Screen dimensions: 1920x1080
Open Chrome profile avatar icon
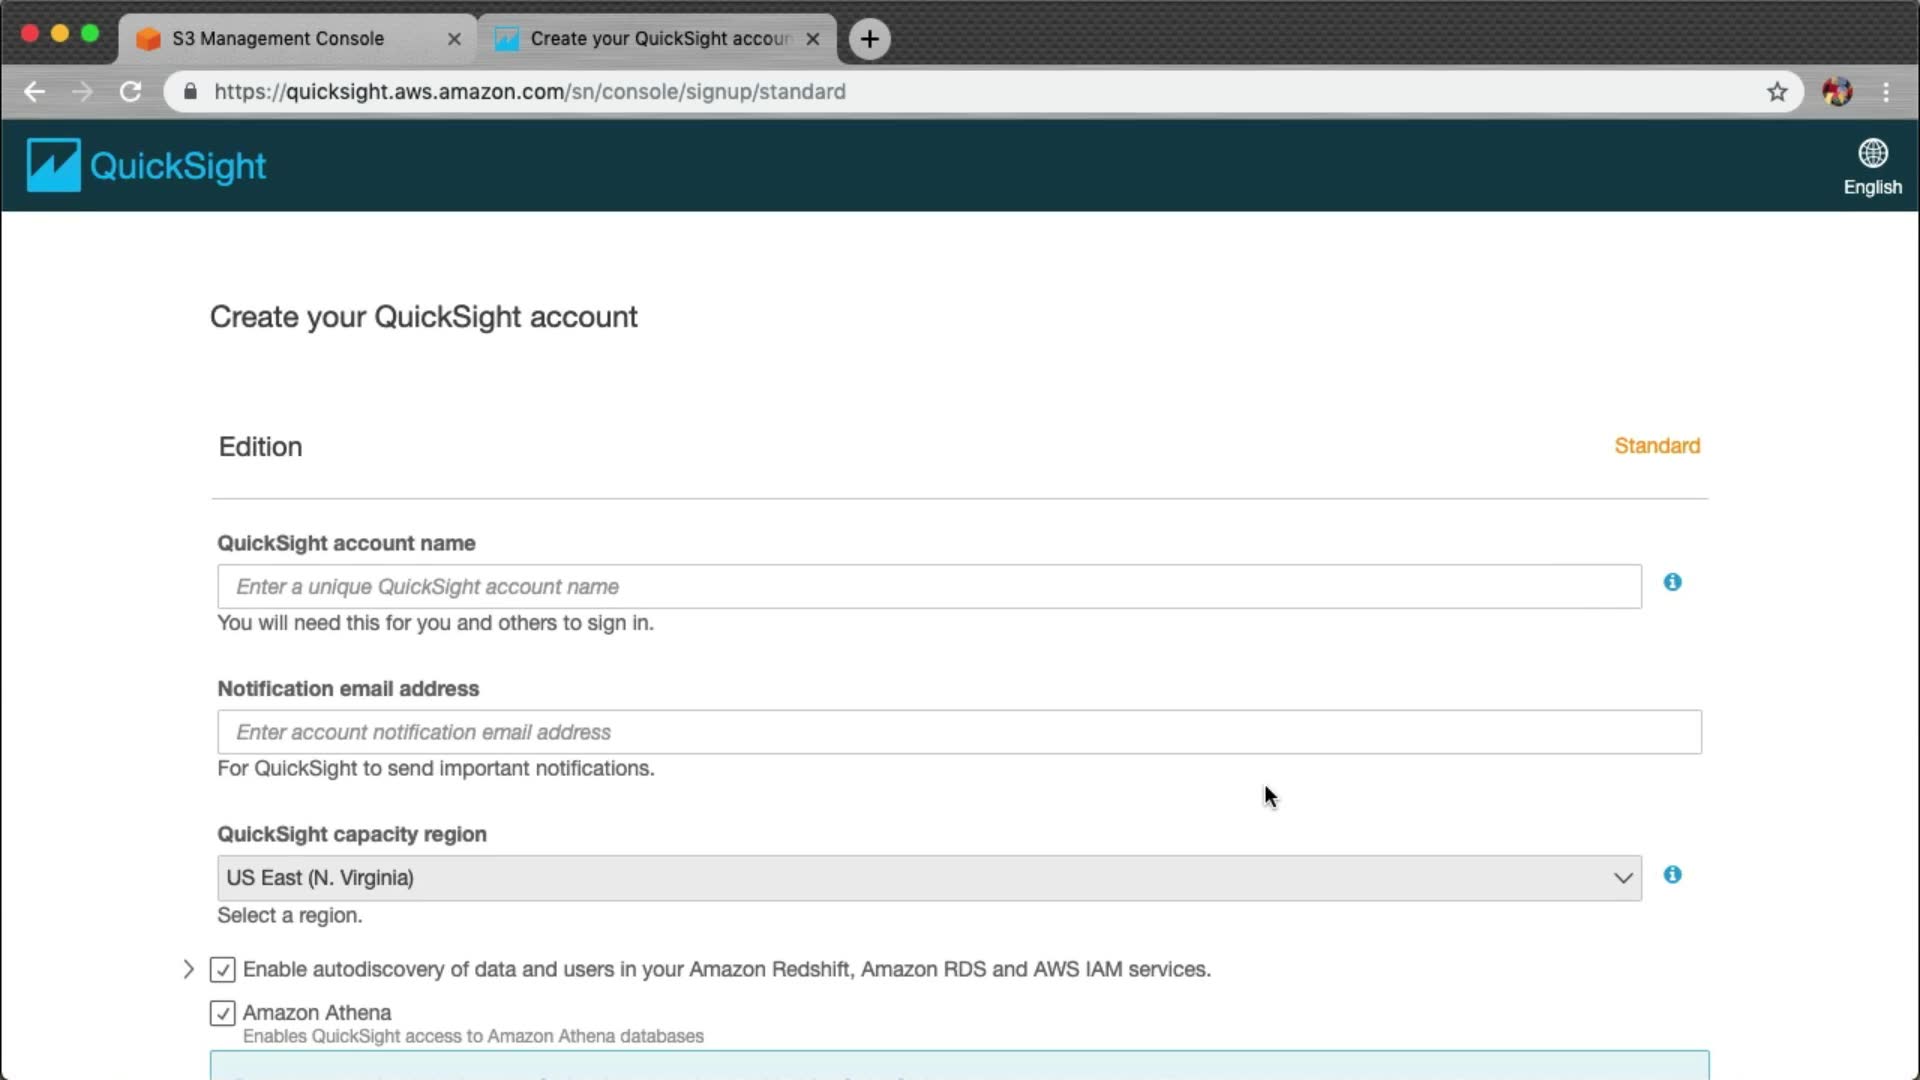[x=1837, y=92]
